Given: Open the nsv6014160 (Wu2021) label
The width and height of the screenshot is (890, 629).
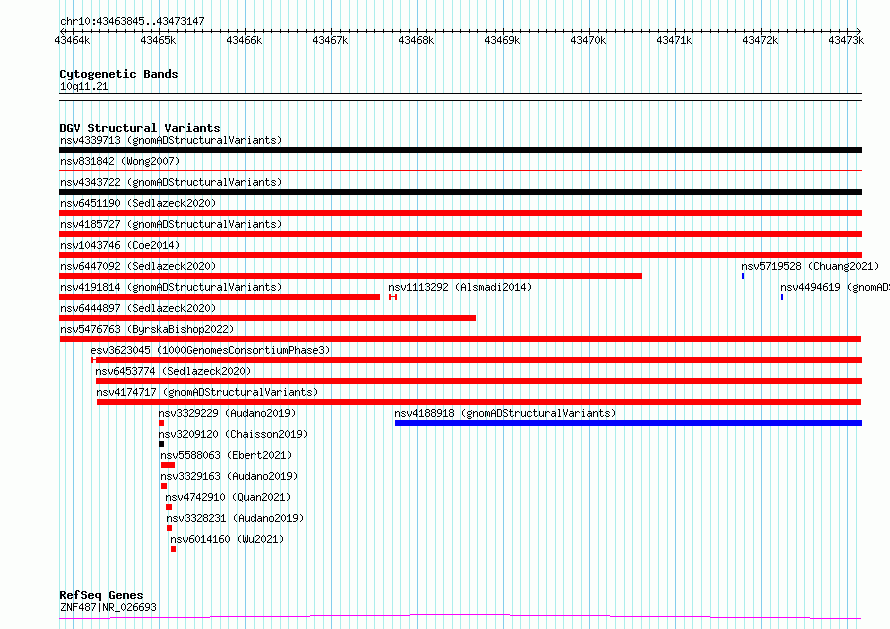Looking at the screenshot, I should pos(227,539).
